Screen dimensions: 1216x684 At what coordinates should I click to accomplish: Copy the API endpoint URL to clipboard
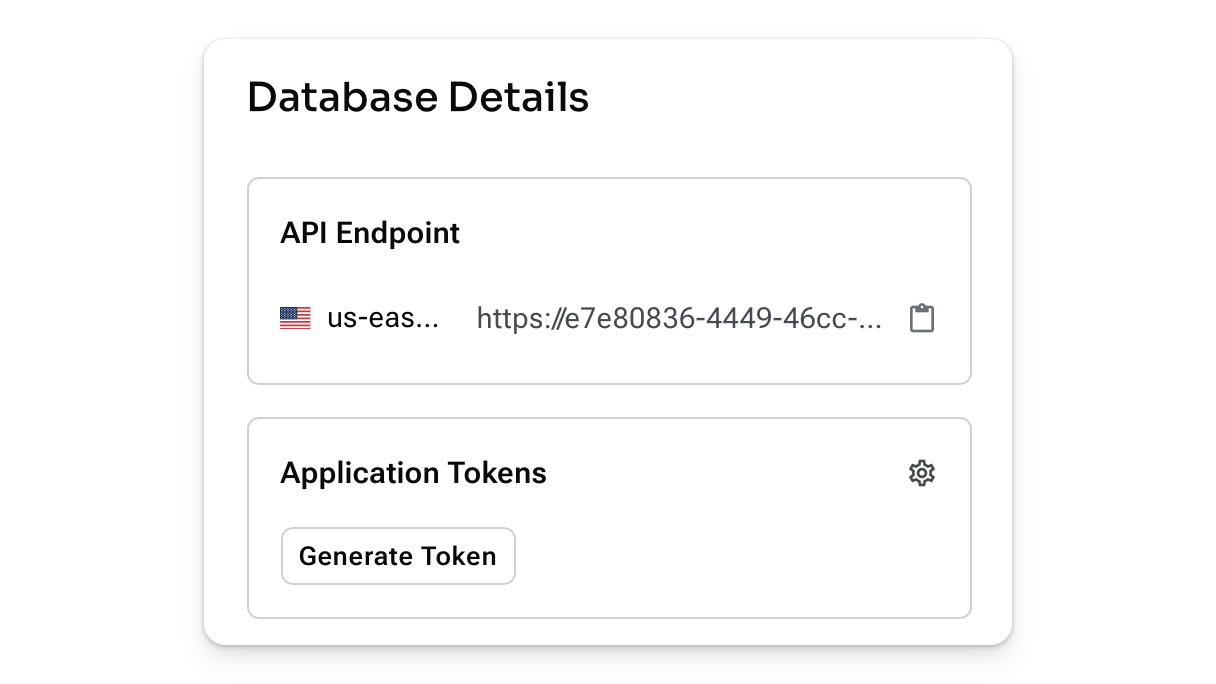pyautogui.click(x=921, y=319)
